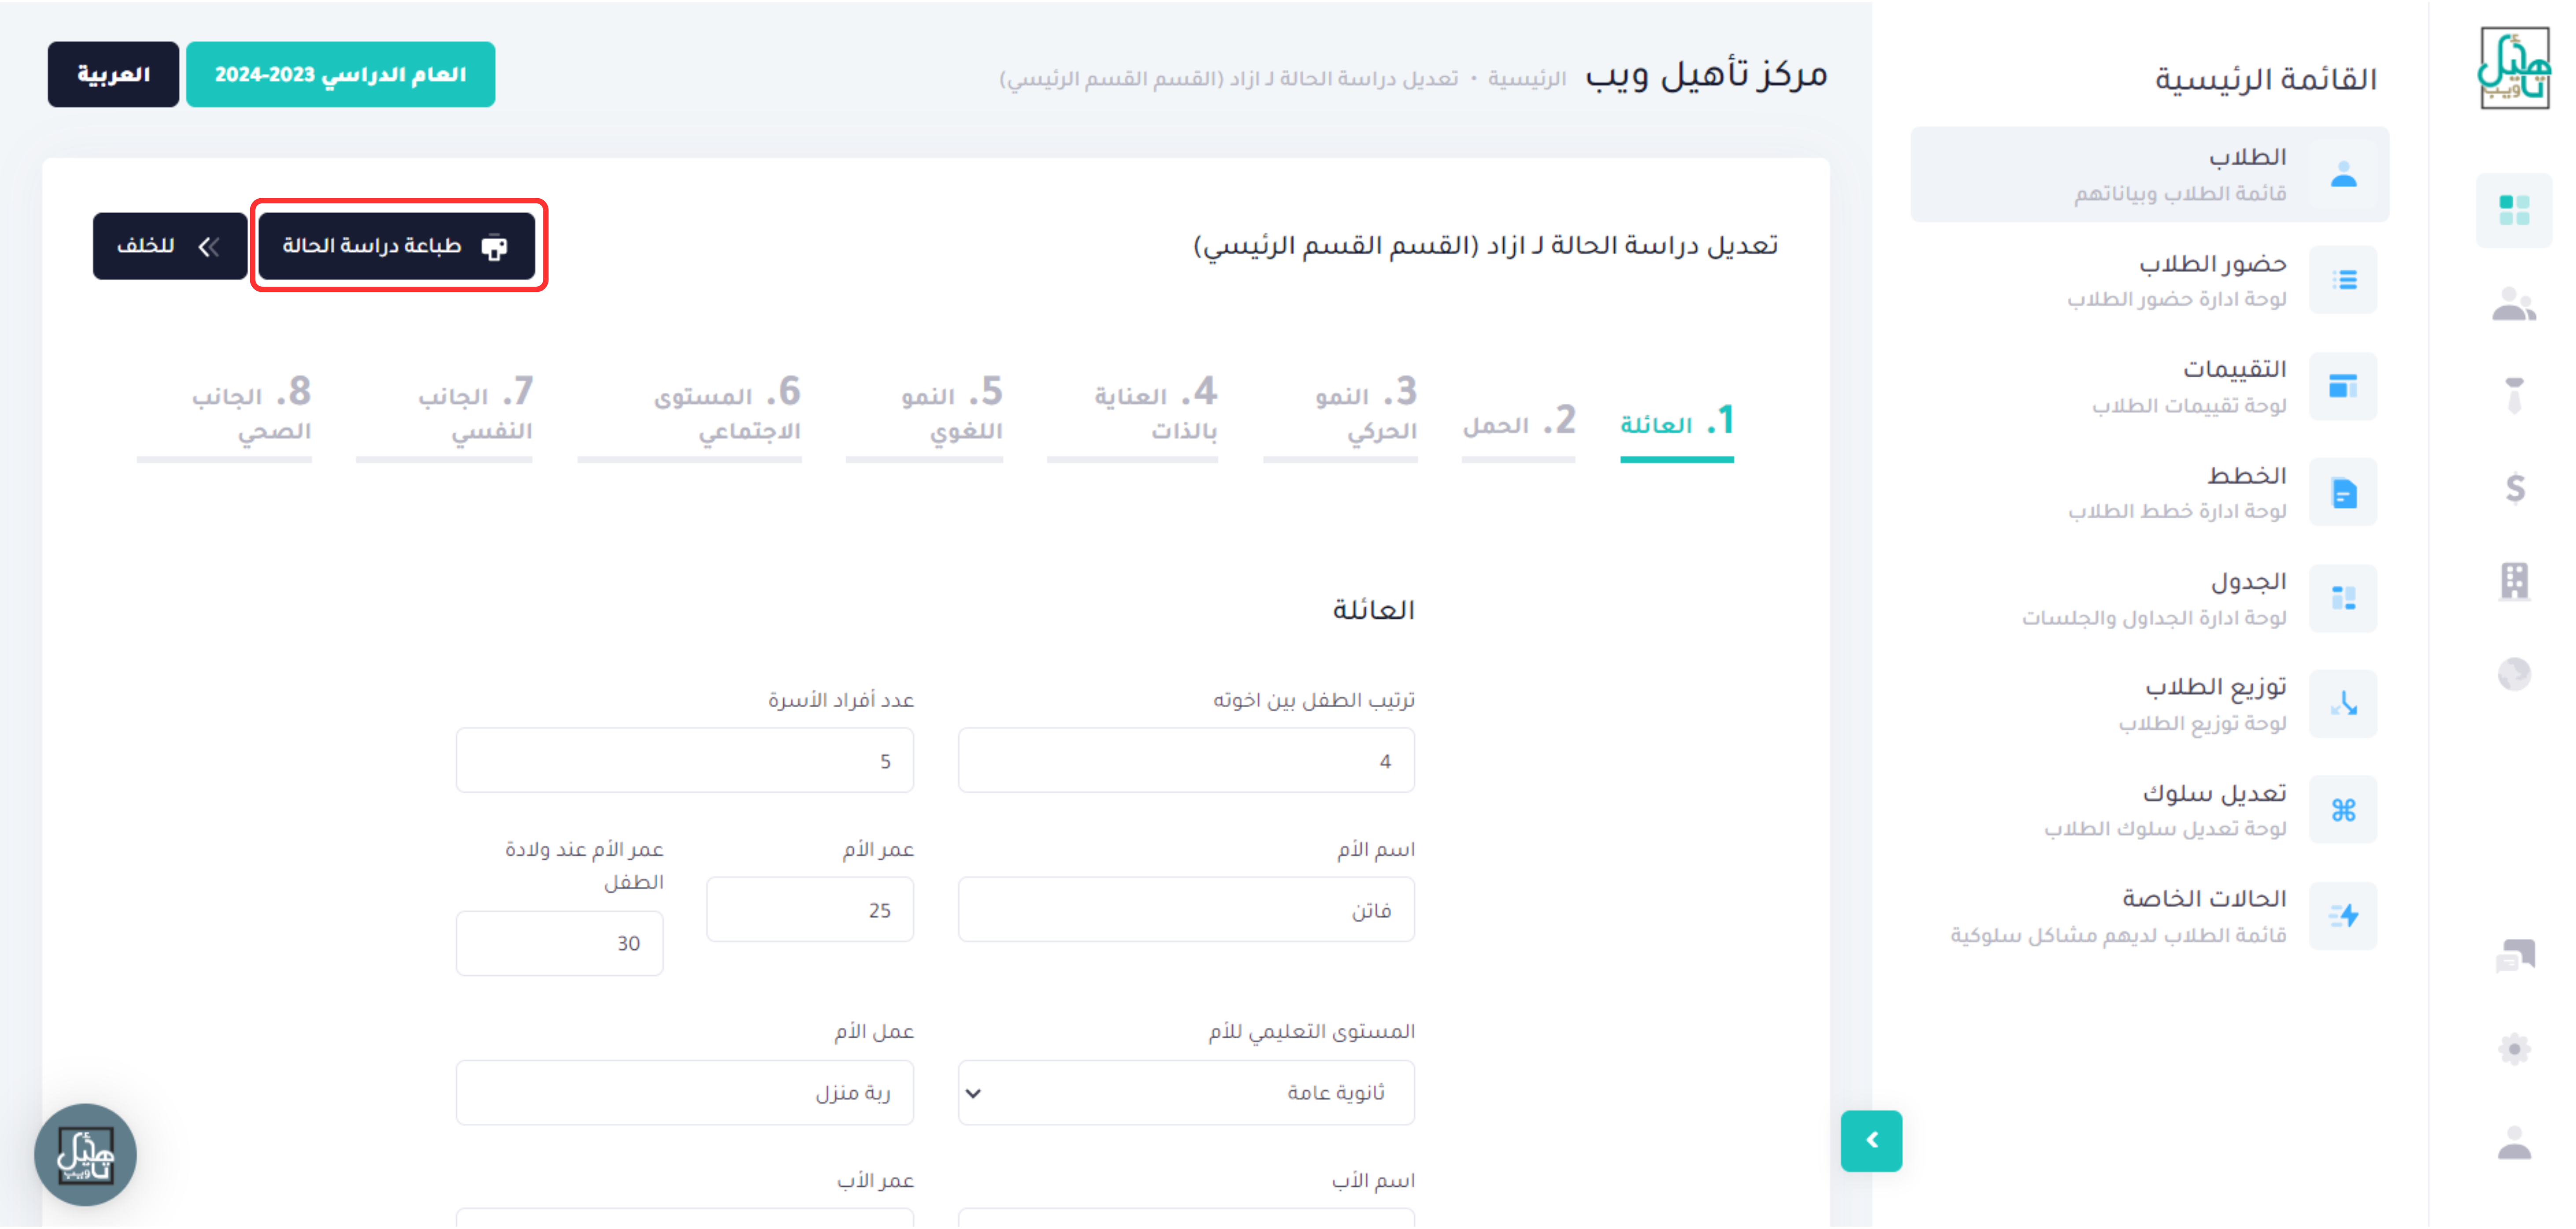Open the dashboard grid icon in the icon rail
Screen dimensions: 2576x1229
point(2513,210)
